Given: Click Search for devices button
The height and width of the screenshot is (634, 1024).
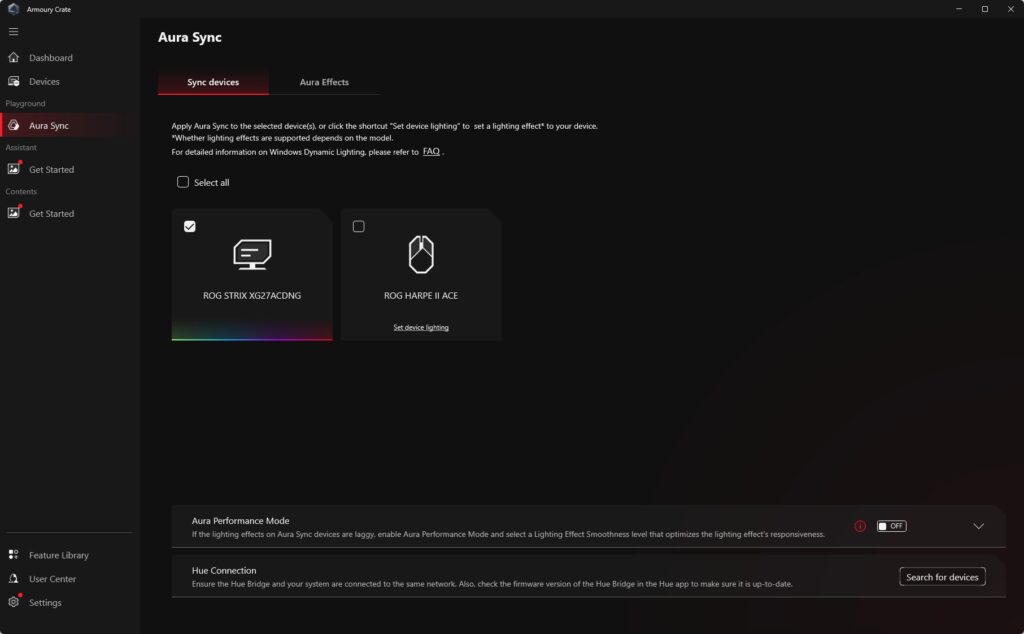Looking at the screenshot, I should click(942, 577).
